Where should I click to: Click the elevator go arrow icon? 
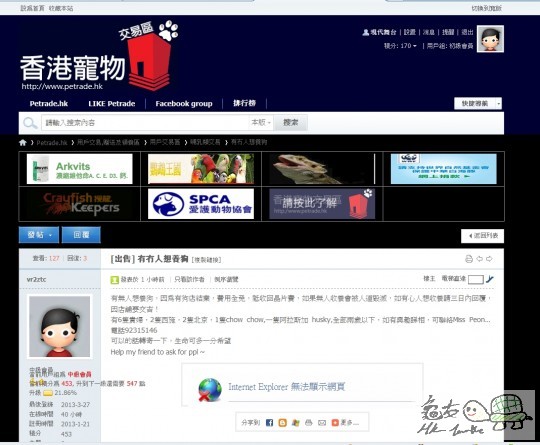click(490, 279)
